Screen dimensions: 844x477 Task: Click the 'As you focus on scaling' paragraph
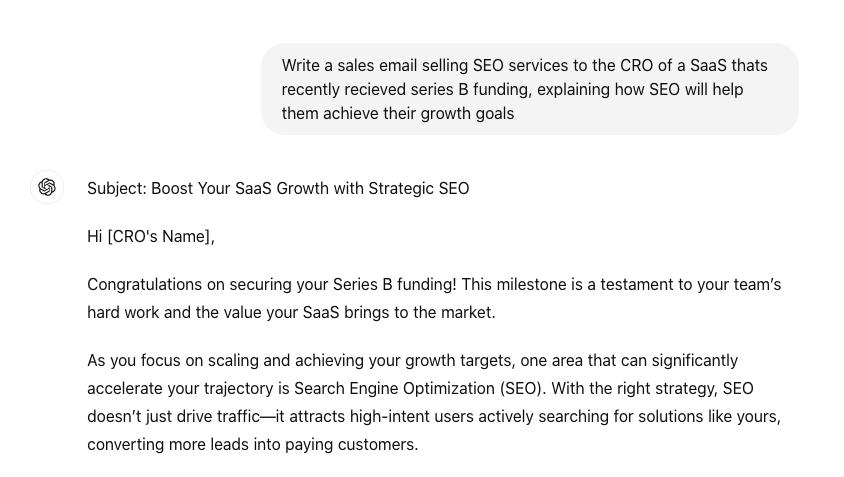[x=434, y=402]
